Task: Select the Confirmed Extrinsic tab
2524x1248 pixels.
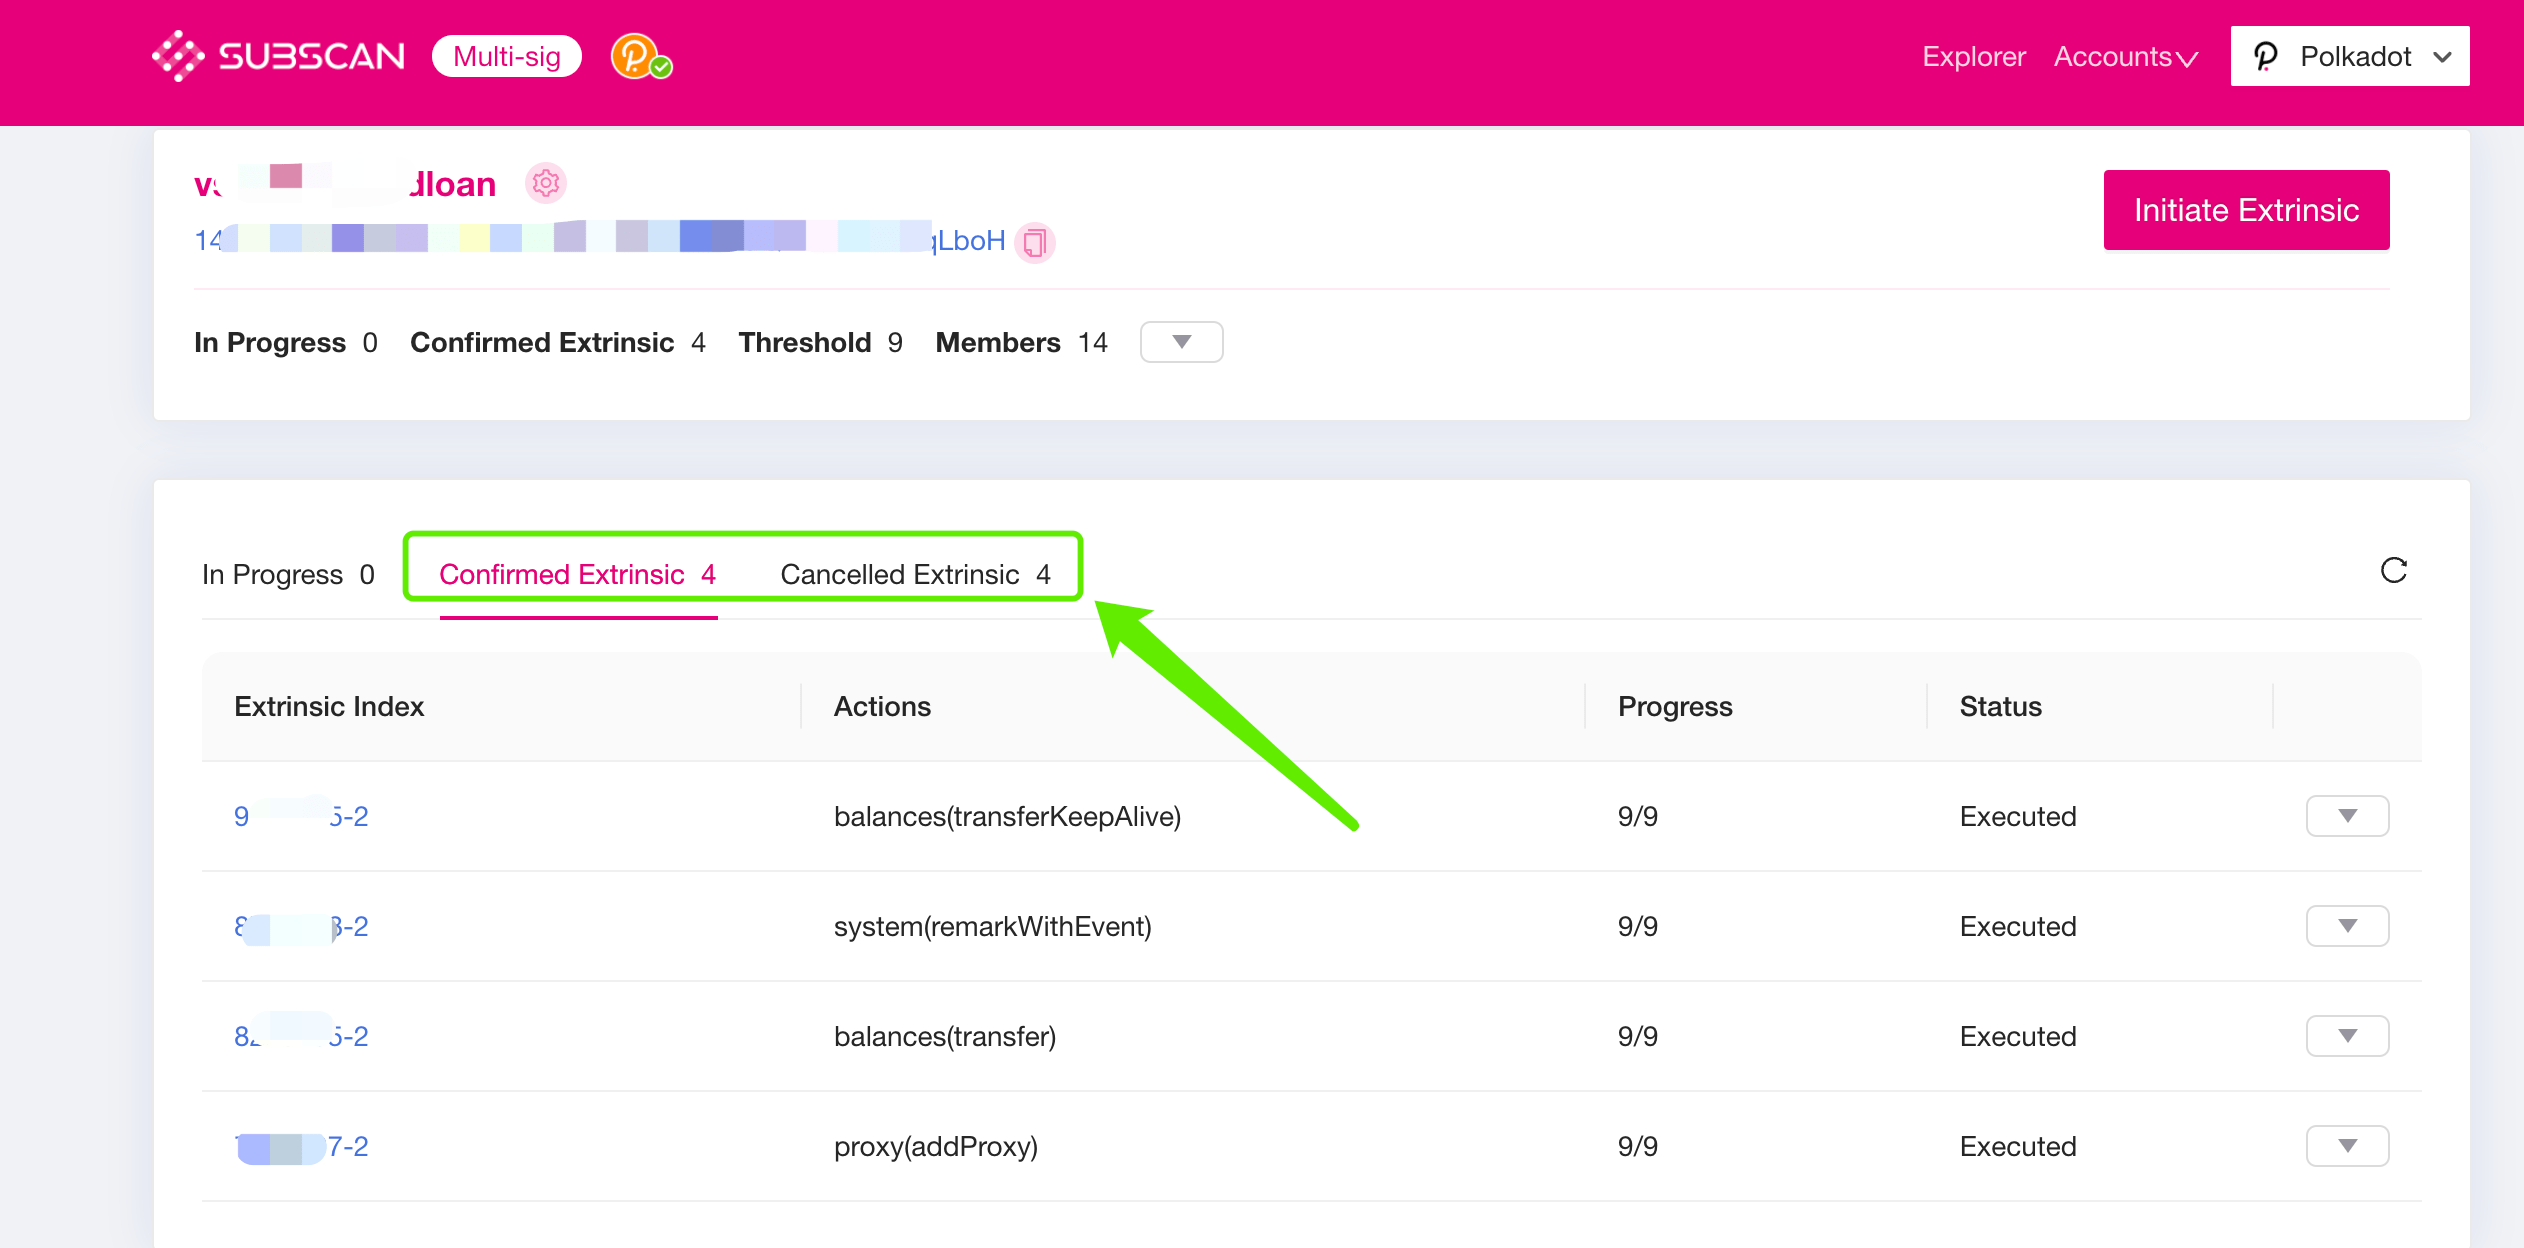Action: [577, 574]
